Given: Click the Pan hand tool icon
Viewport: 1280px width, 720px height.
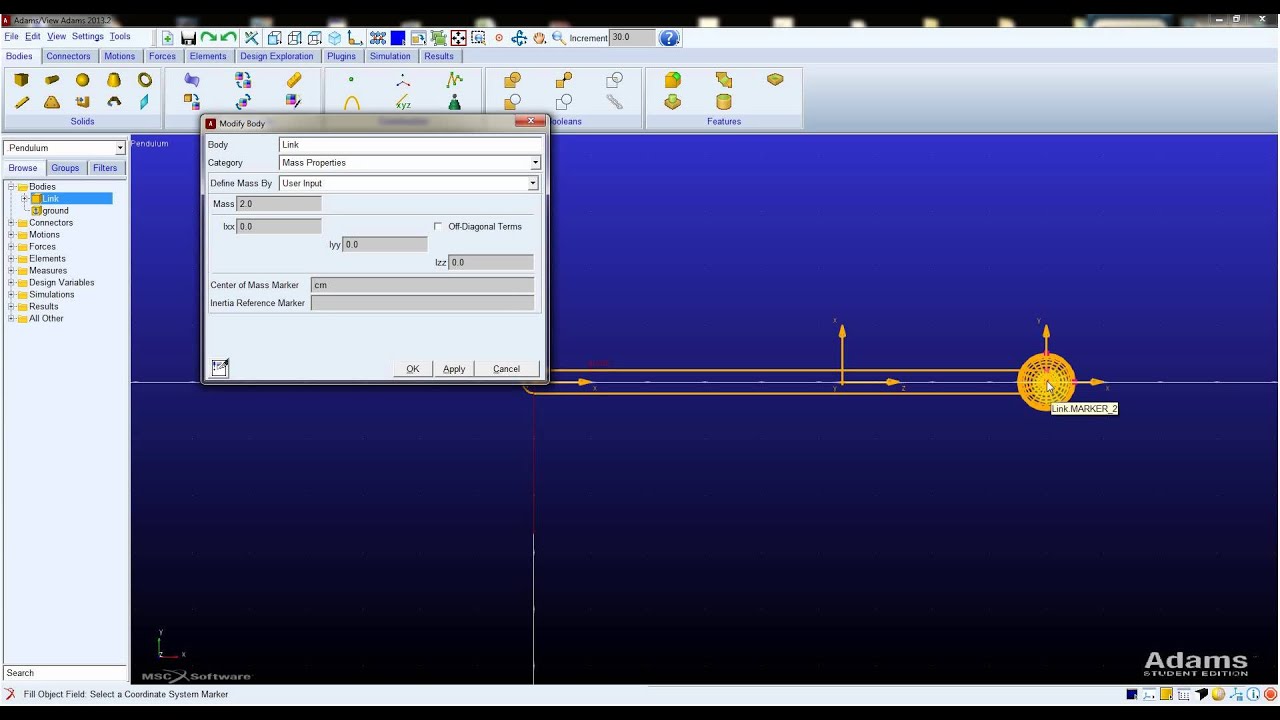Looking at the screenshot, I should (x=539, y=38).
